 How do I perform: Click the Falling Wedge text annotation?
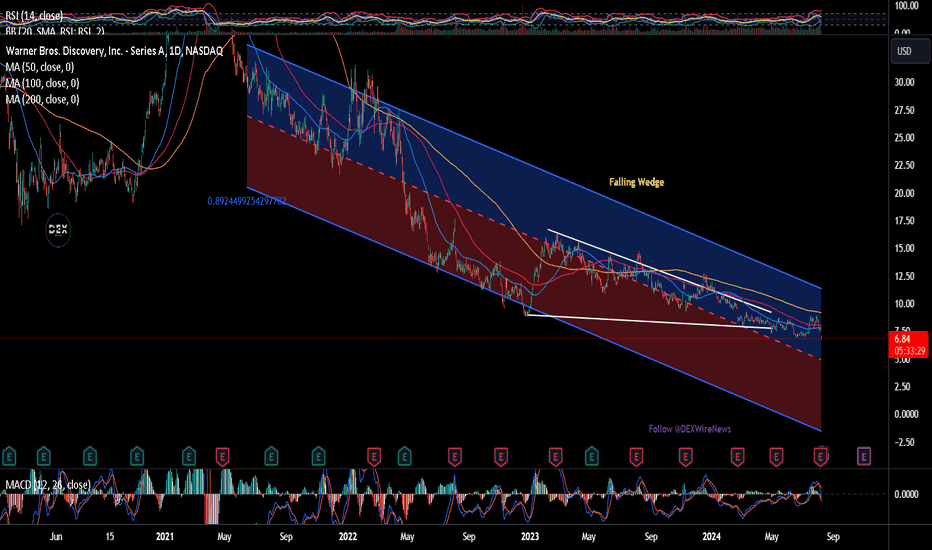click(x=637, y=182)
